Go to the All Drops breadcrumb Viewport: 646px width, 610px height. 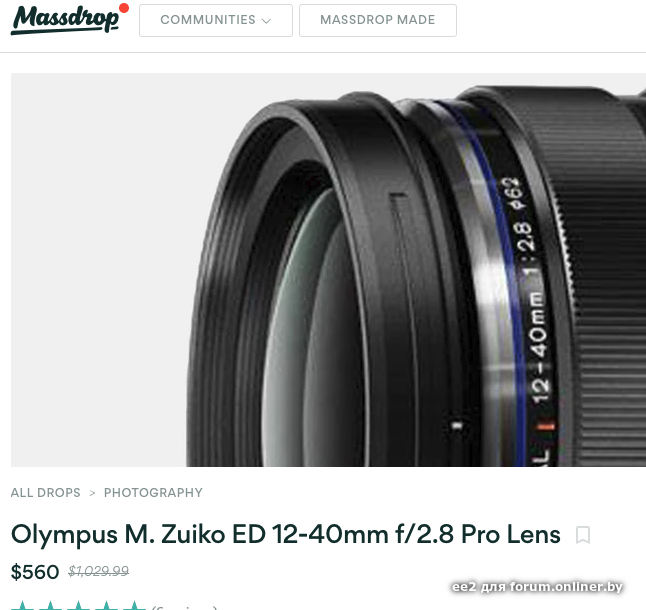click(x=45, y=493)
